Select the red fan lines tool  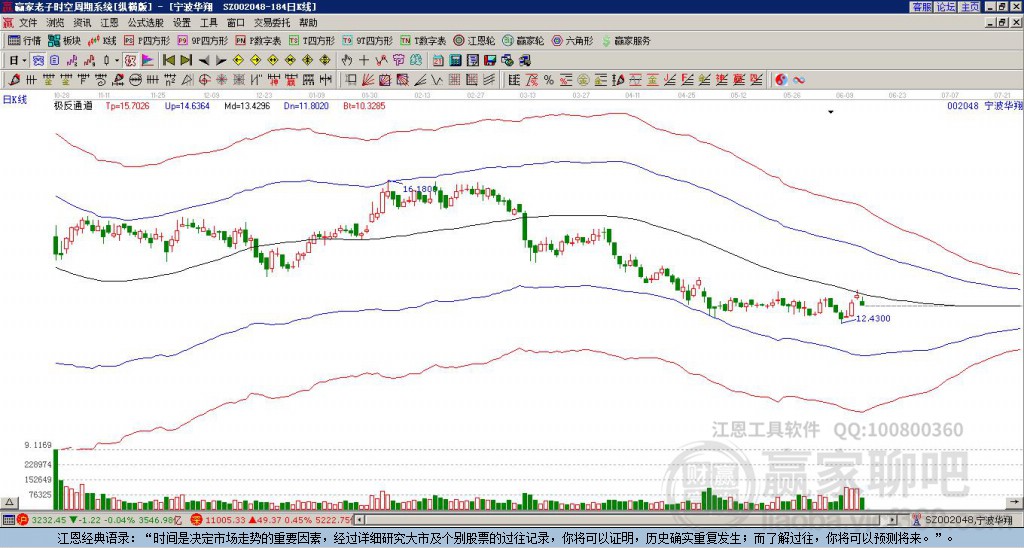[x=368, y=80]
